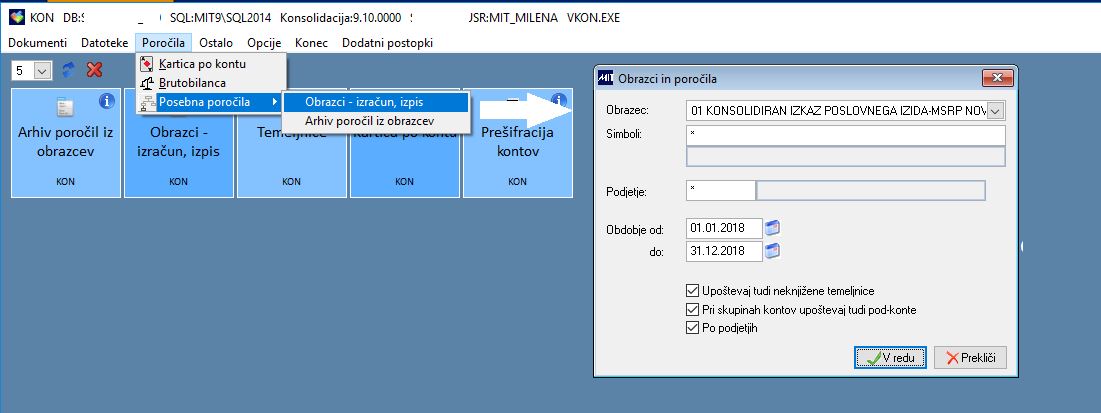1101x413 pixels.
Task: Click the red X delete icon in toolbar
Action: tap(94, 70)
